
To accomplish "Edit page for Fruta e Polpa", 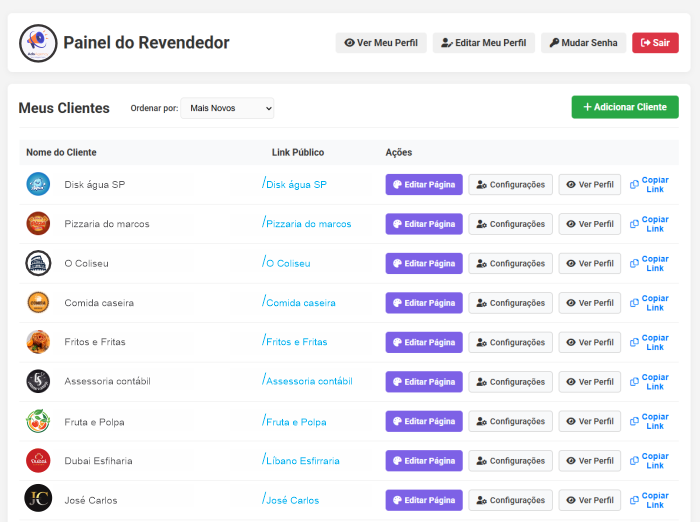I will point(424,421).
